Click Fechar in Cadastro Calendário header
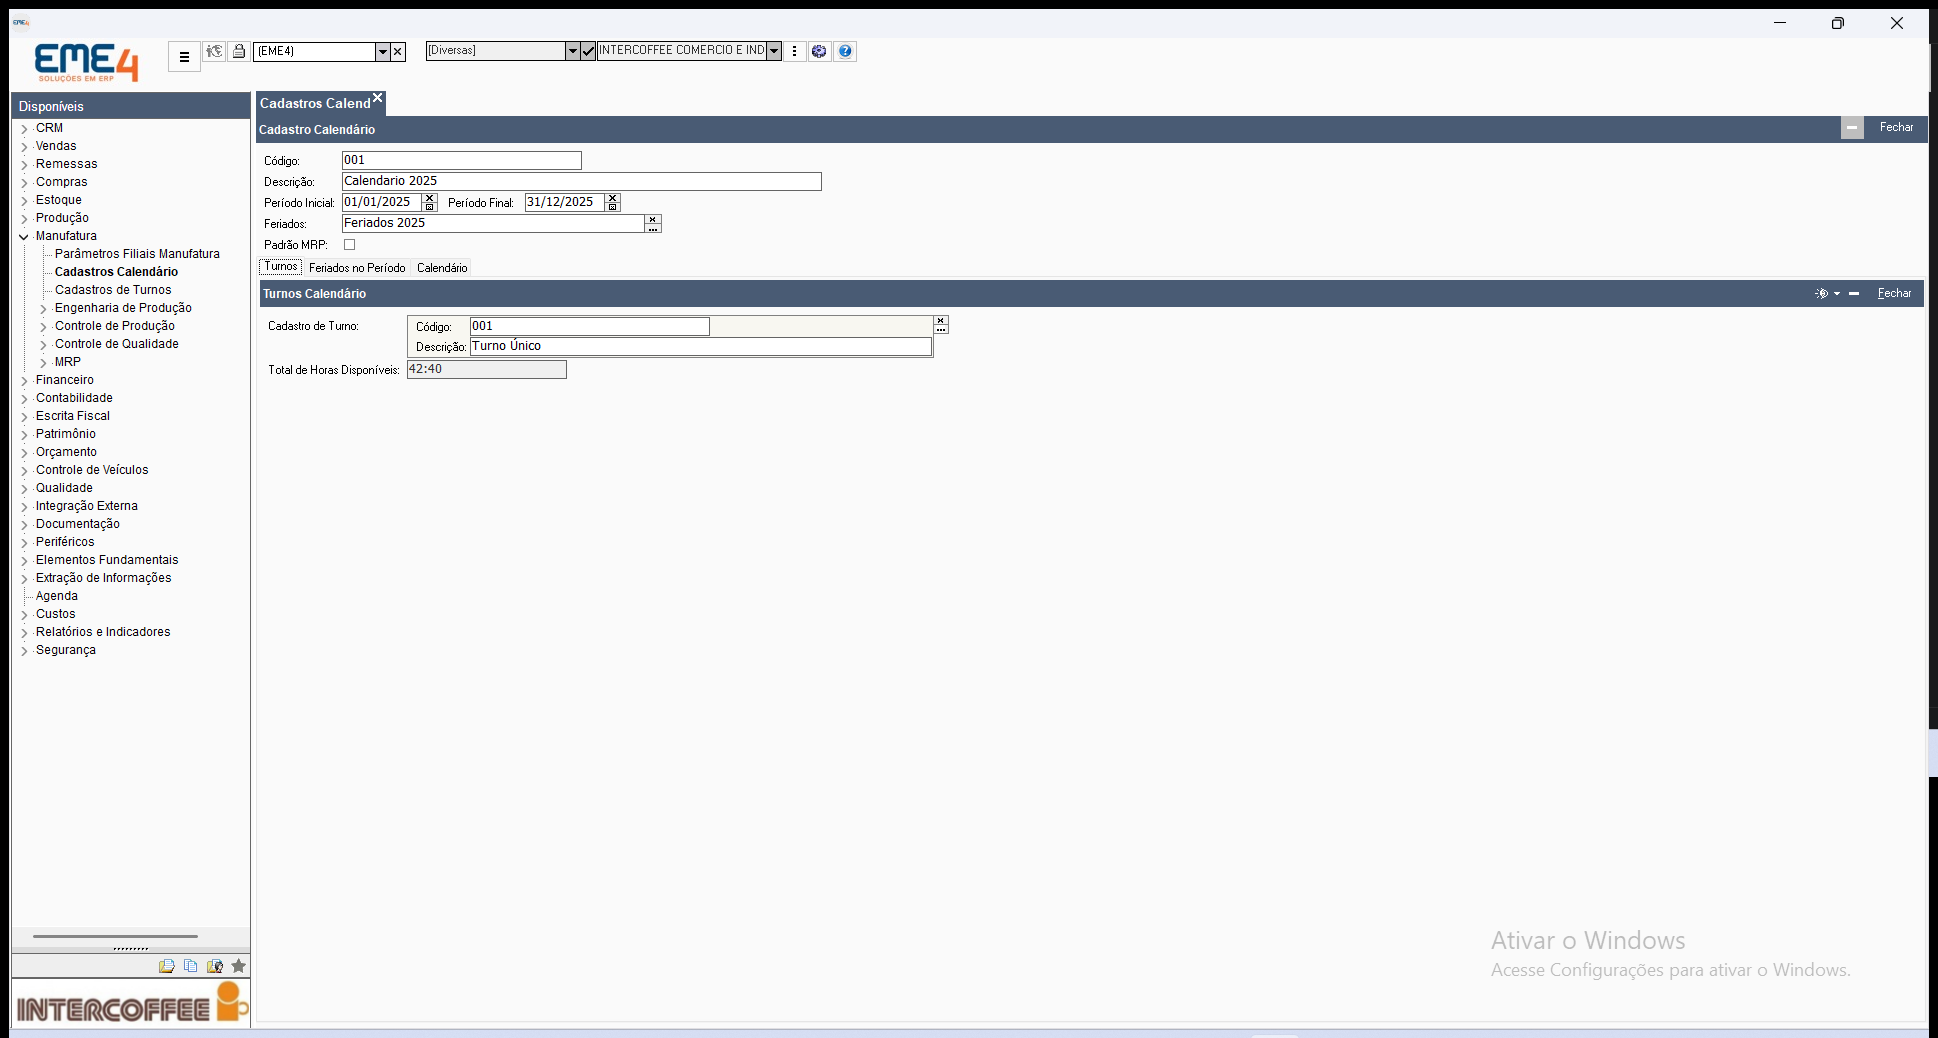This screenshot has height=1038, width=1938. point(1896,127)
